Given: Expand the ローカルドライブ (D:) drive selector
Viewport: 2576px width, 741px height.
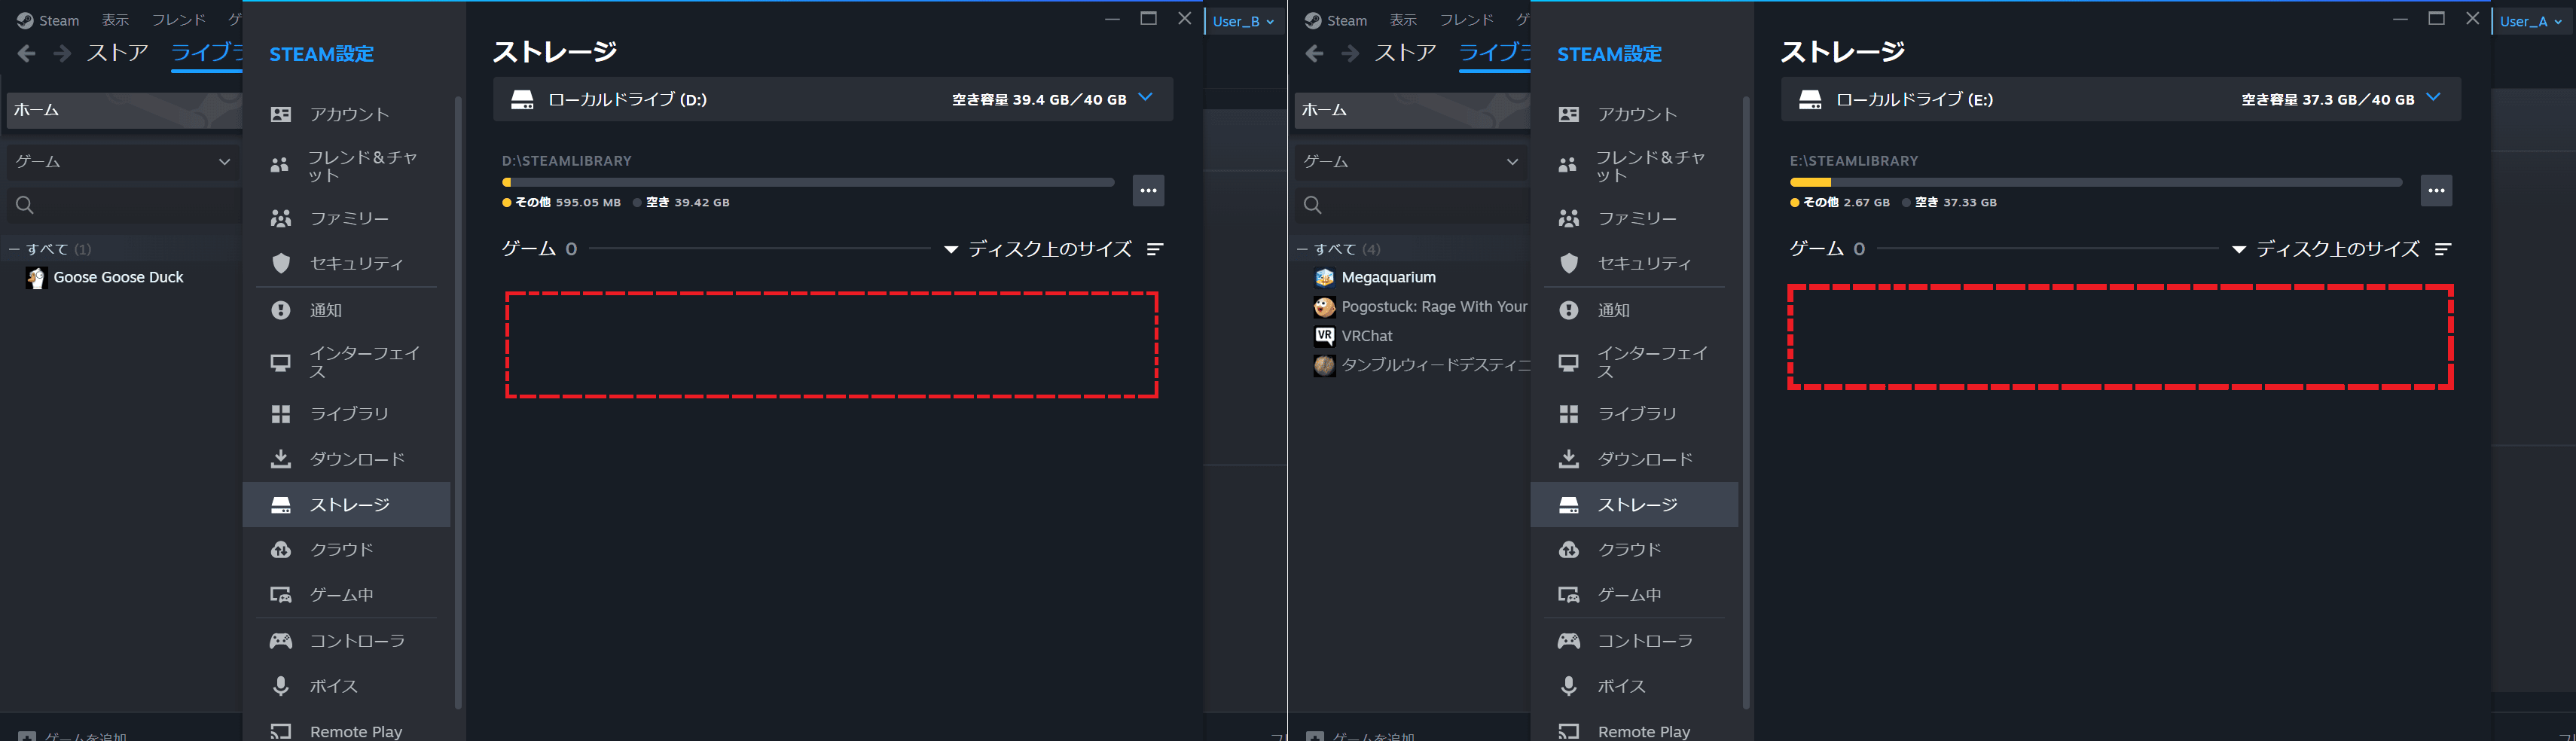Looking at the screenshot, I should coord(833,99).
